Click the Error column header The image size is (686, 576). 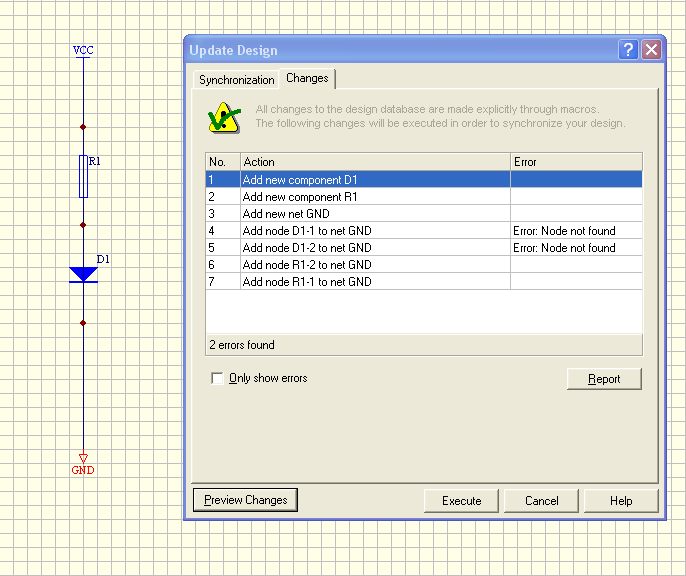576,162
